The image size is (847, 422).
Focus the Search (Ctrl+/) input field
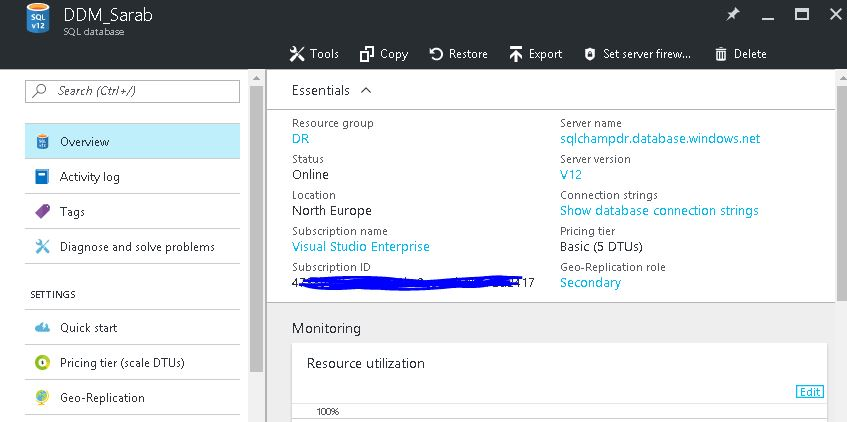(132, 91)
